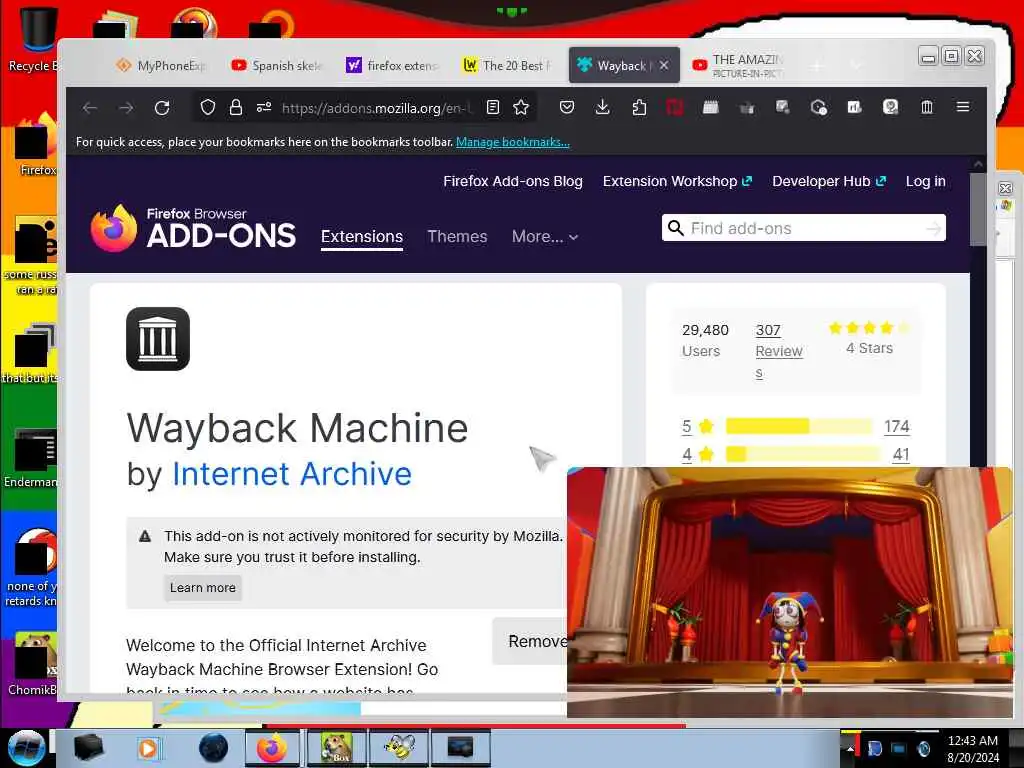Expand the More... dropdown menu

pyautogui.click(x=545, y=236)
